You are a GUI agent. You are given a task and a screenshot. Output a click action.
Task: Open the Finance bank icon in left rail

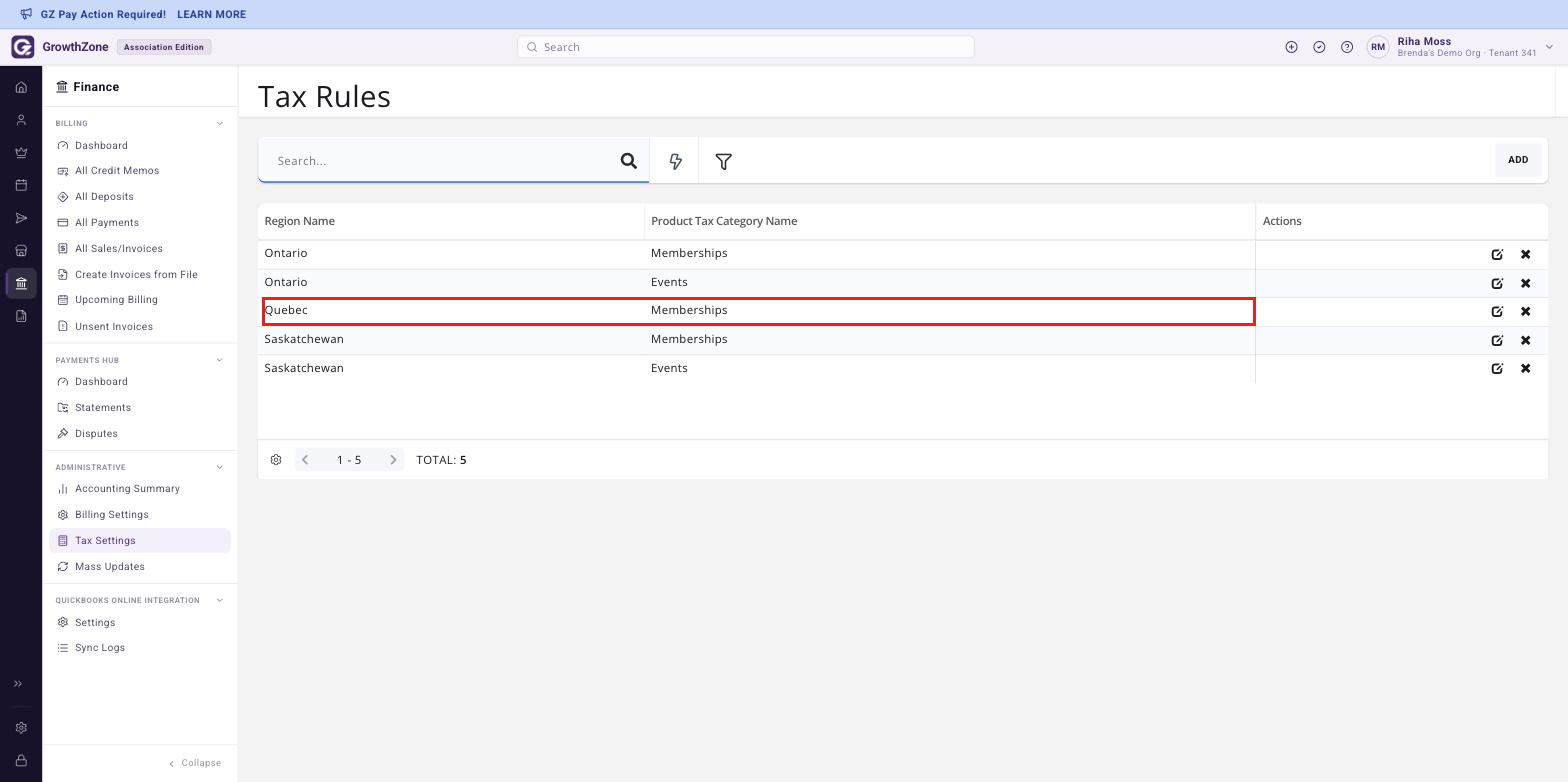click(x=21, y=283)
